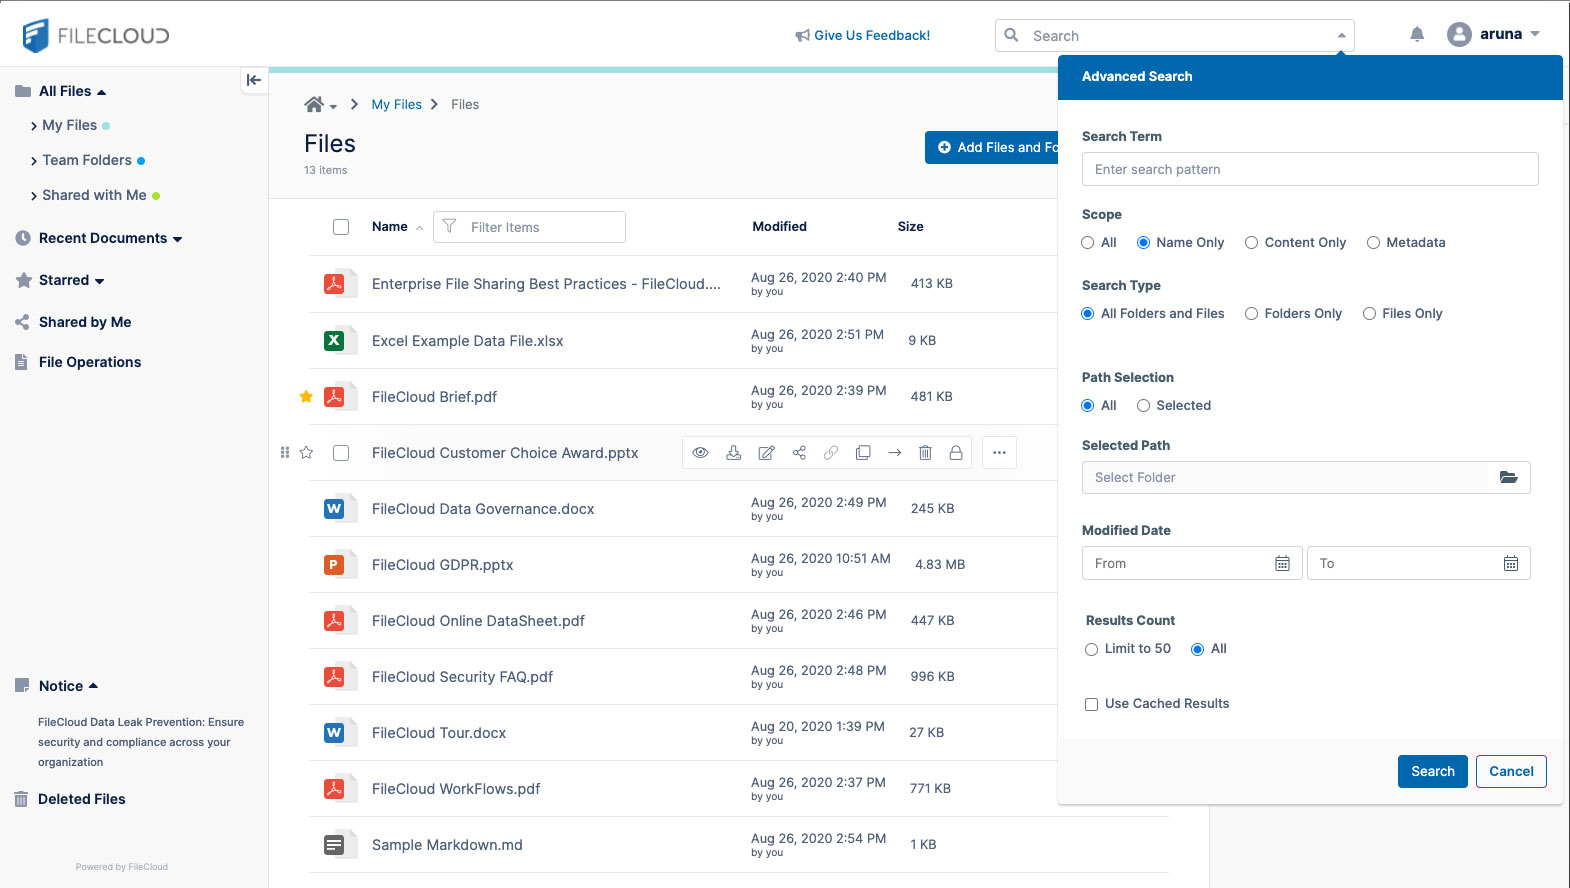
Task: Unstar the FileCloud Brief.pdf file
Action: point(306,397)
